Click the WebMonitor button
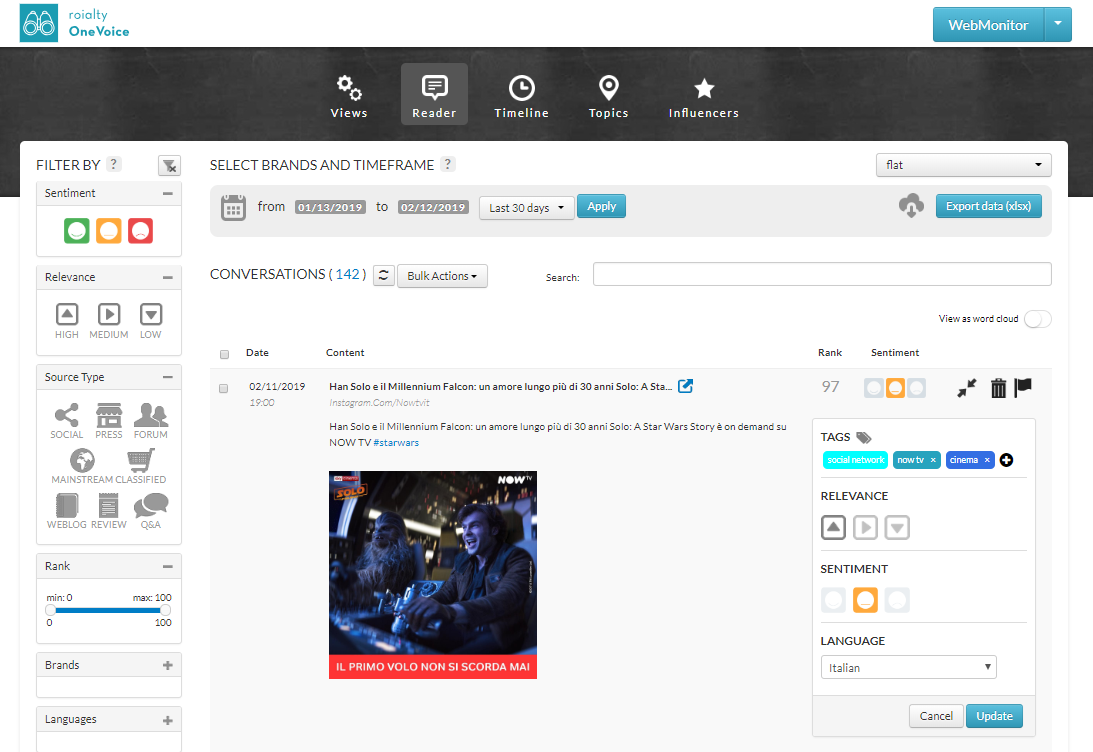 tap(988, 24)
